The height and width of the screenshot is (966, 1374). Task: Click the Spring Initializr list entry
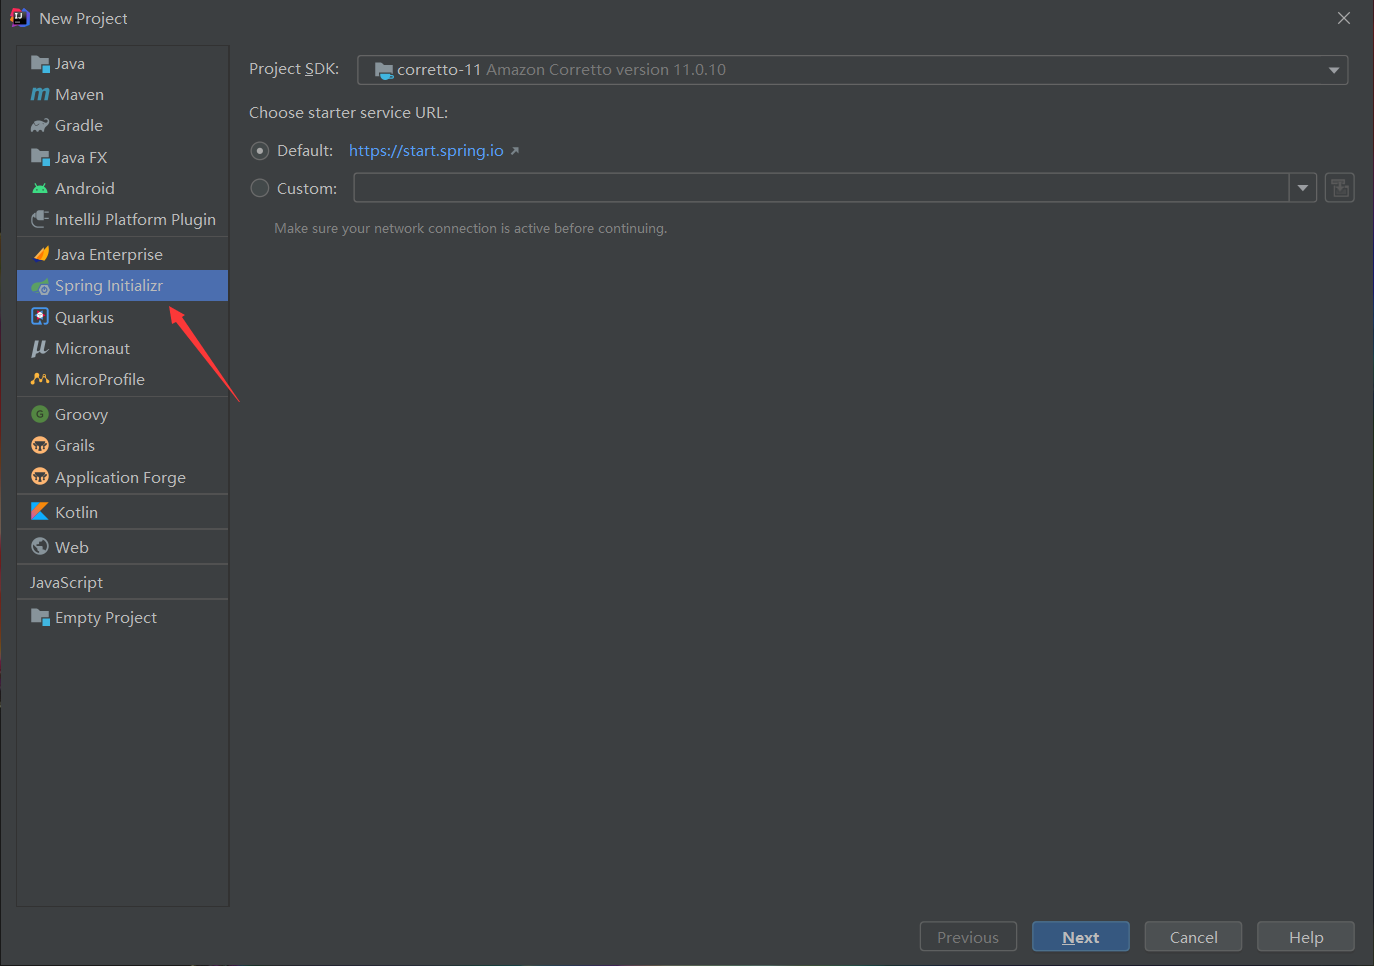point(122,286)
